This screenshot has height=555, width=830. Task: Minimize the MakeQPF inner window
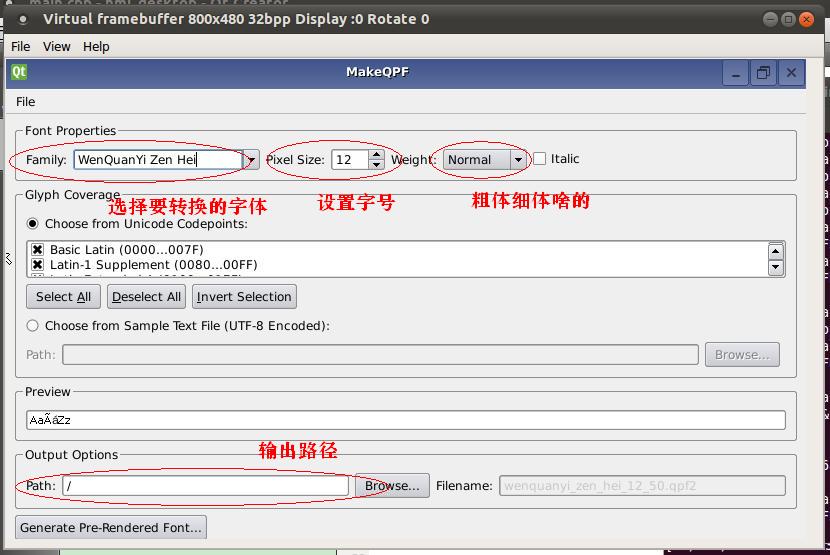click(x=736, y=73)
